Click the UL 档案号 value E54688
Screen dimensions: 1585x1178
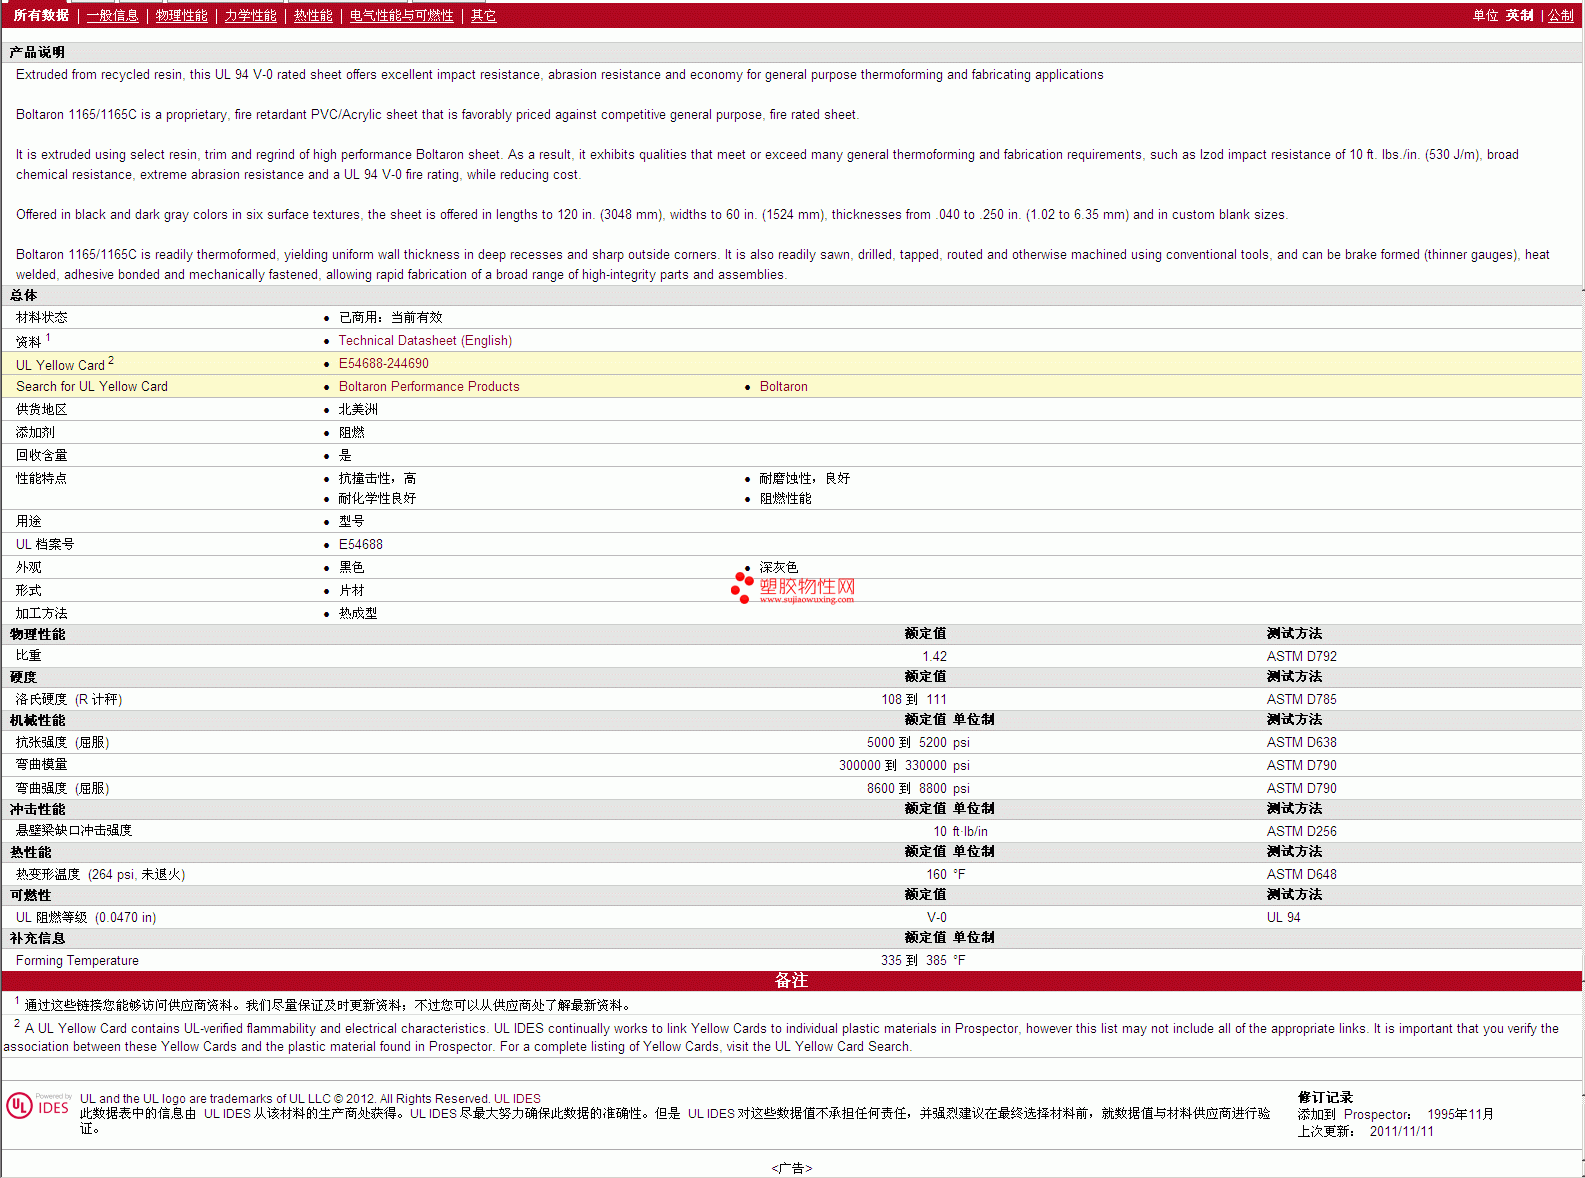point(360,545)
